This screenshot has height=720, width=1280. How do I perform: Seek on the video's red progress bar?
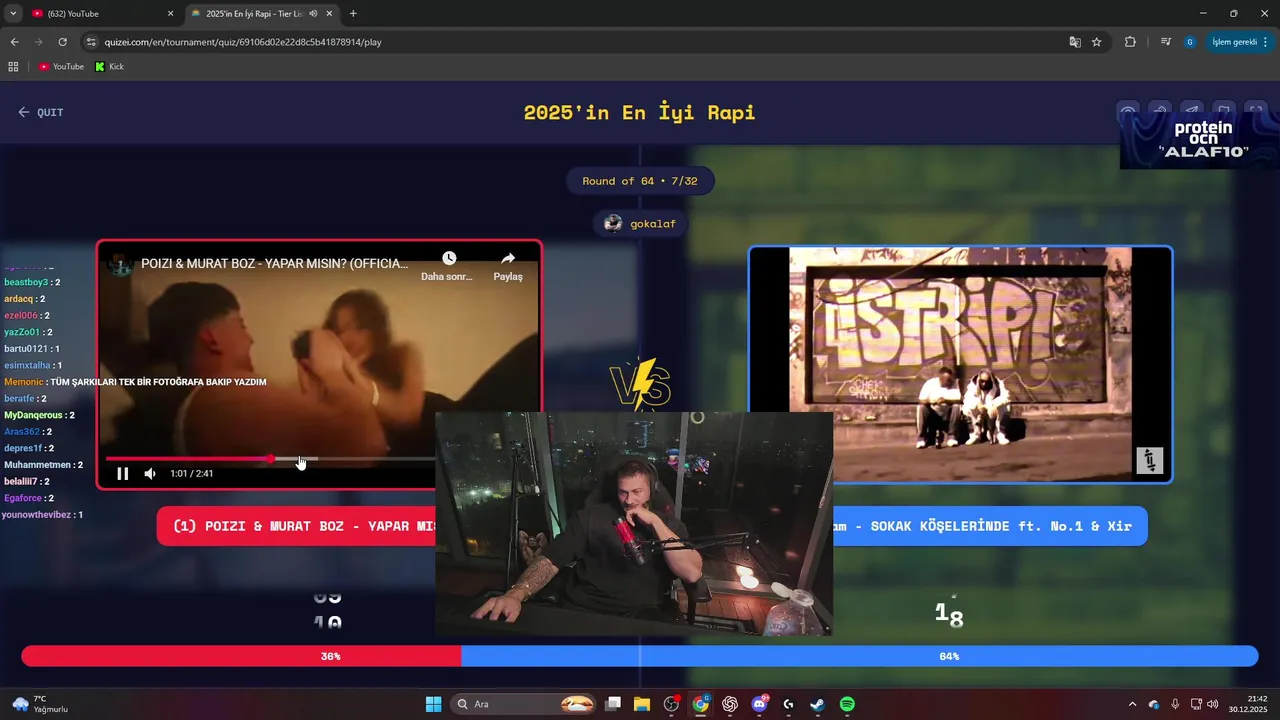click(270, 459)
